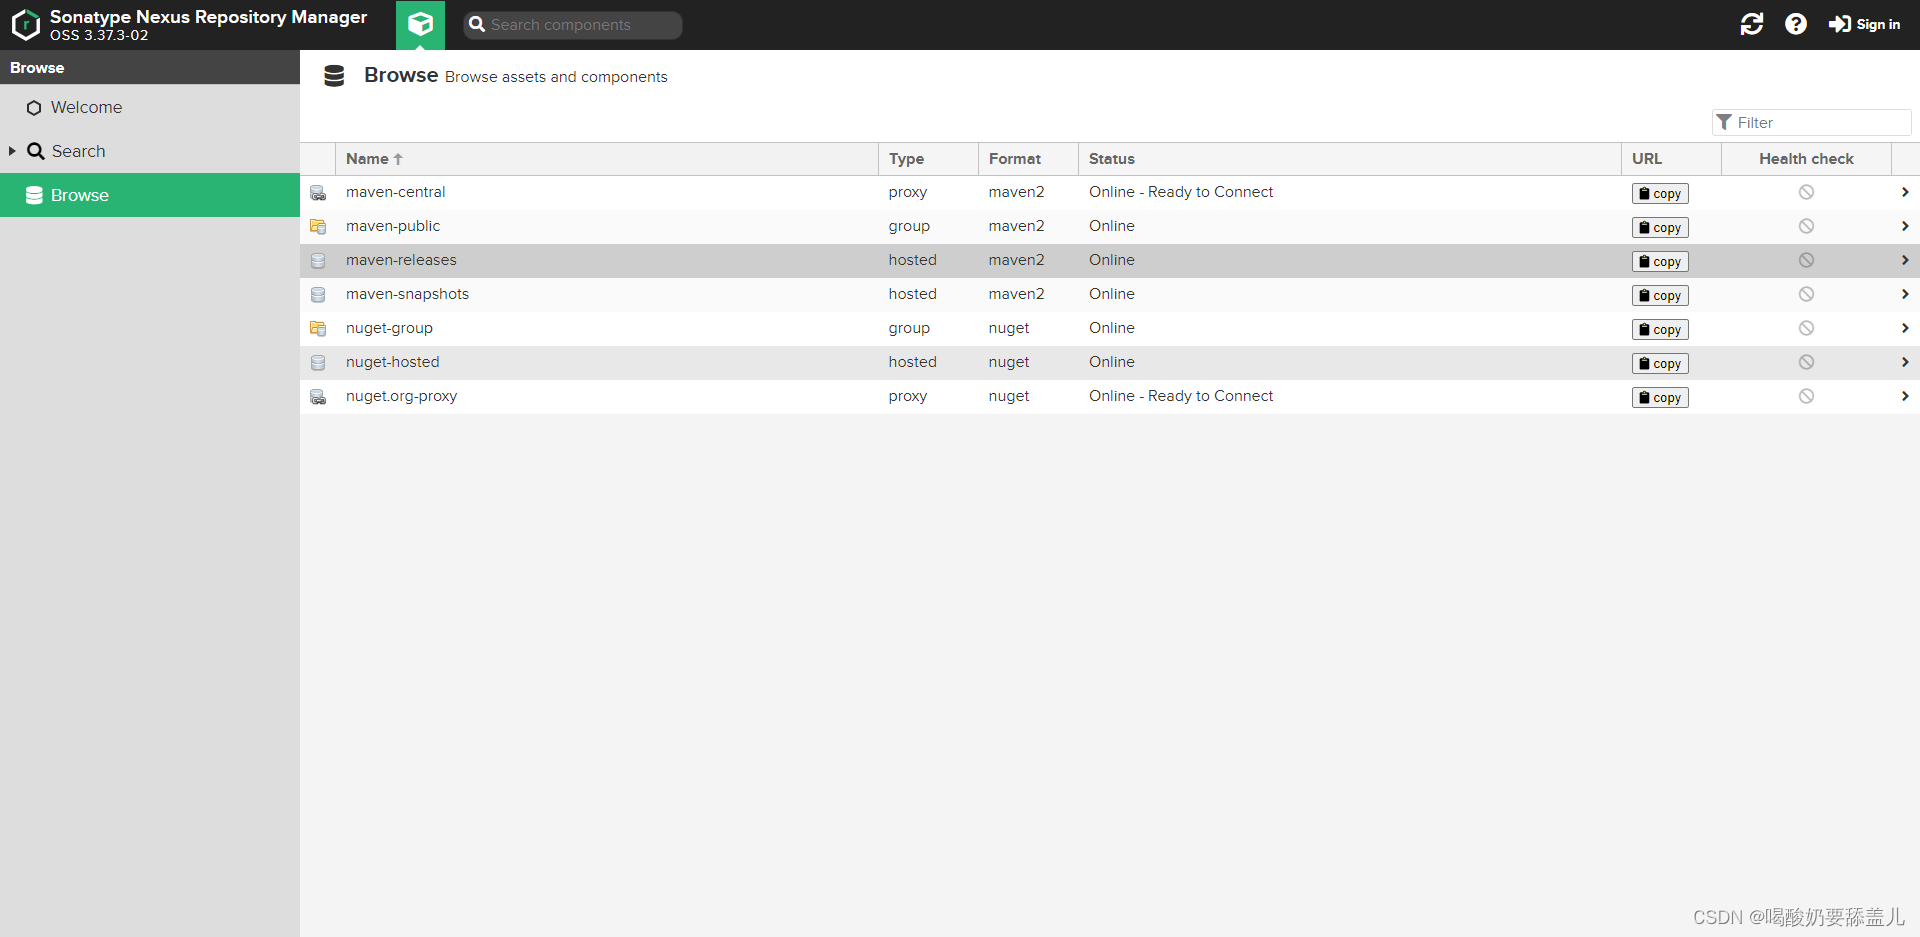
Task: Click the Sign in button
Action: [1865, 24]
